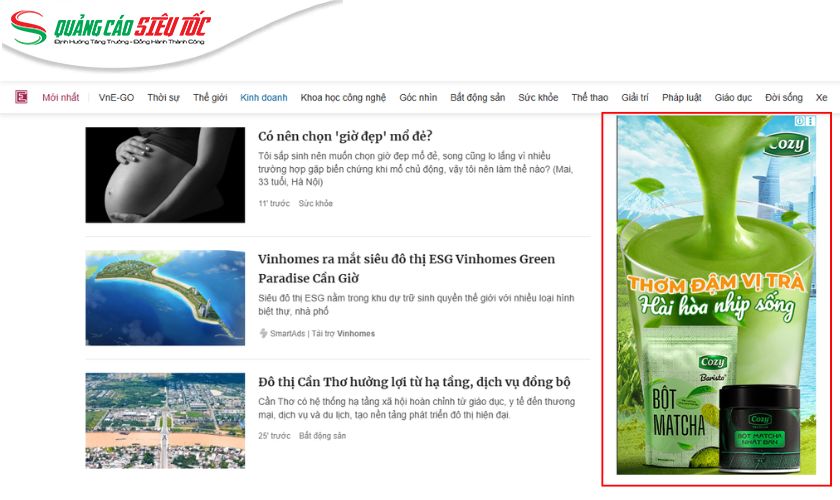Select the Thế giới menu item
Image resolution: width=840 pixels, height=500 pixels.
click(210, 98)
